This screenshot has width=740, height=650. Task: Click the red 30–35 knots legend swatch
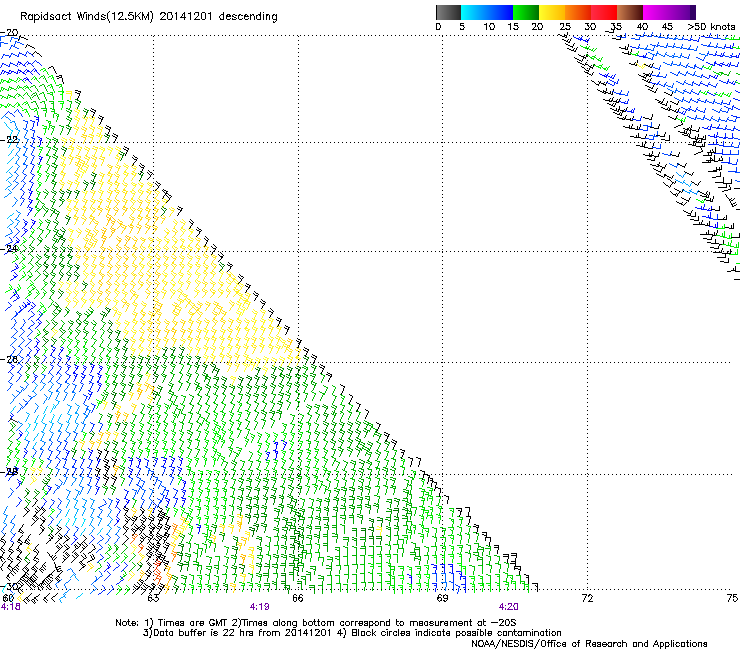click(604, 12)
